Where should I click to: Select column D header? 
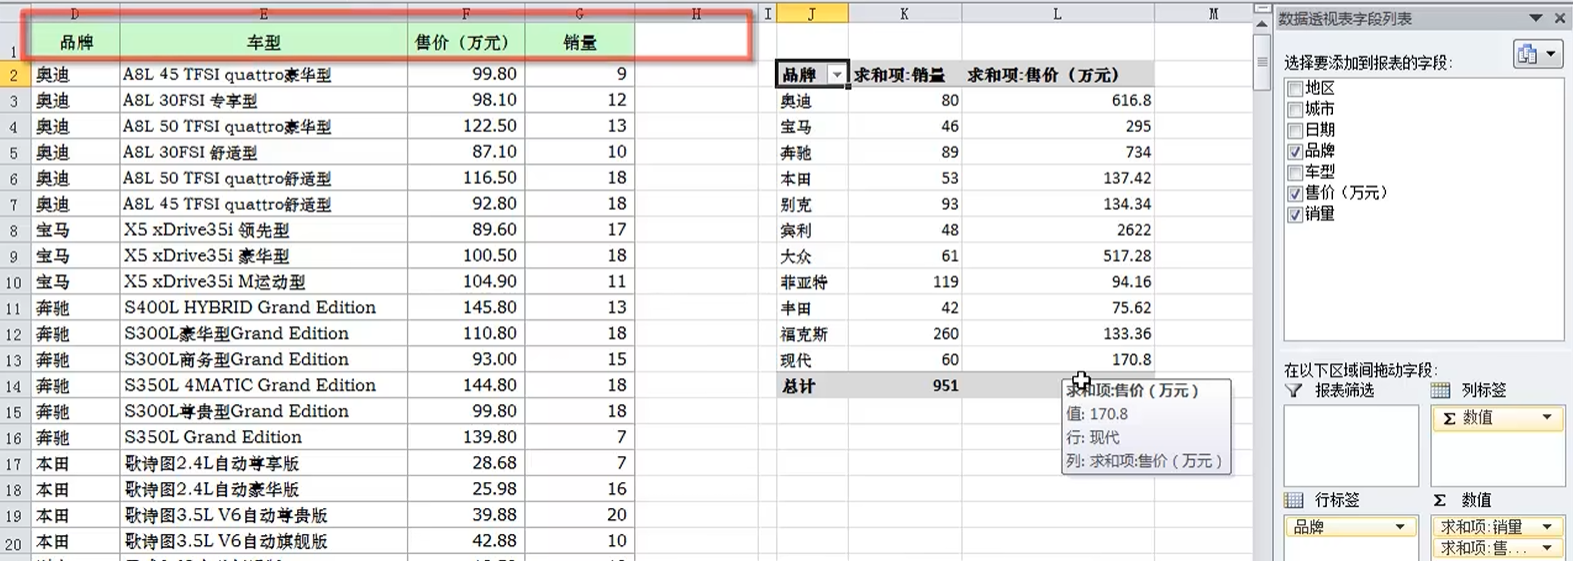tap(75, 13)
